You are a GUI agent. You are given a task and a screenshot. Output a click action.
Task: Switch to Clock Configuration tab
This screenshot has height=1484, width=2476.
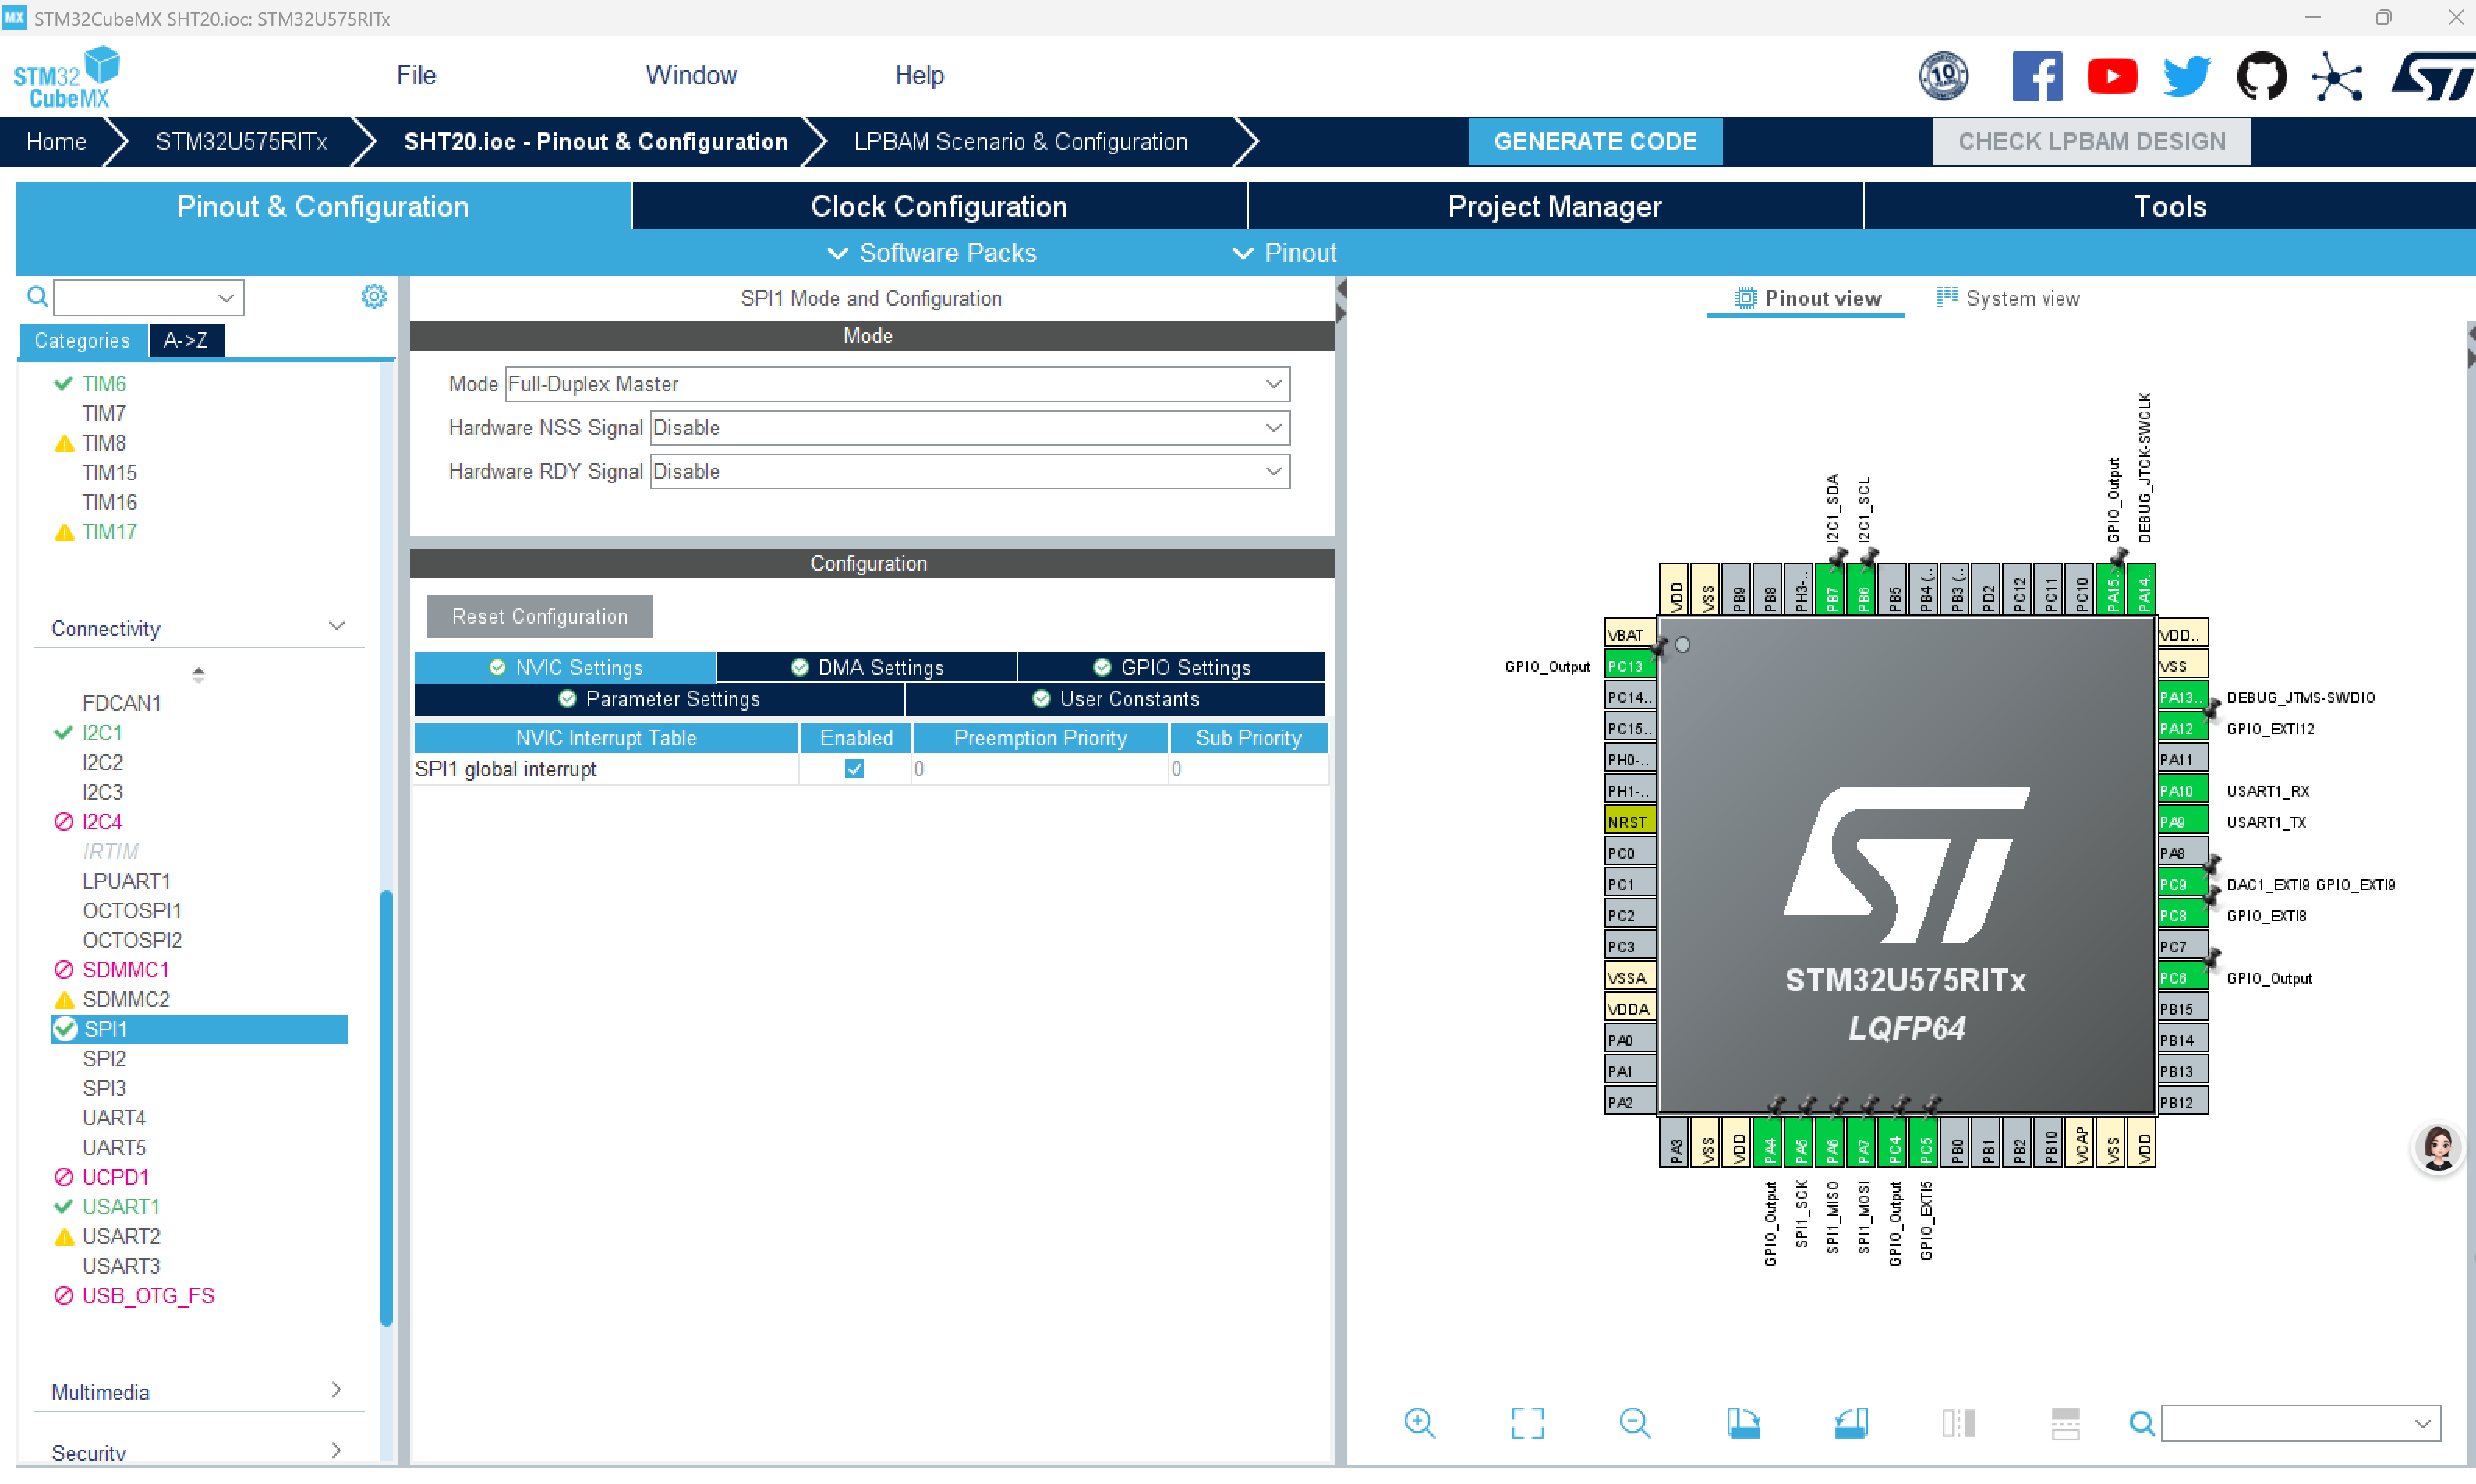(x=938, y=206)
